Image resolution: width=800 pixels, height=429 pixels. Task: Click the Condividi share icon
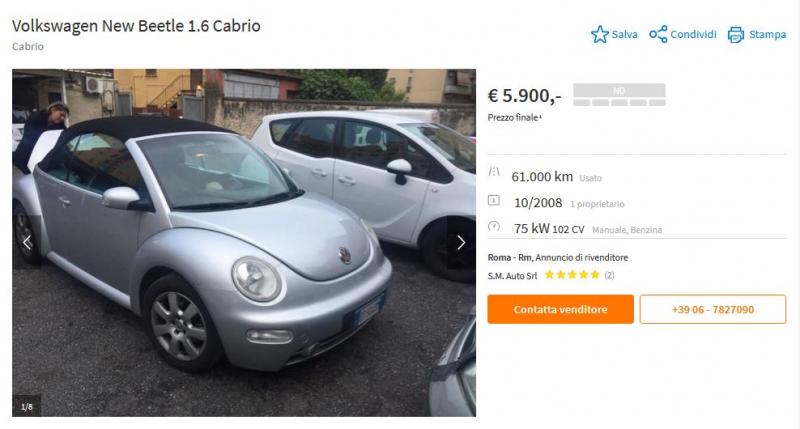click(x=658, y=34)
